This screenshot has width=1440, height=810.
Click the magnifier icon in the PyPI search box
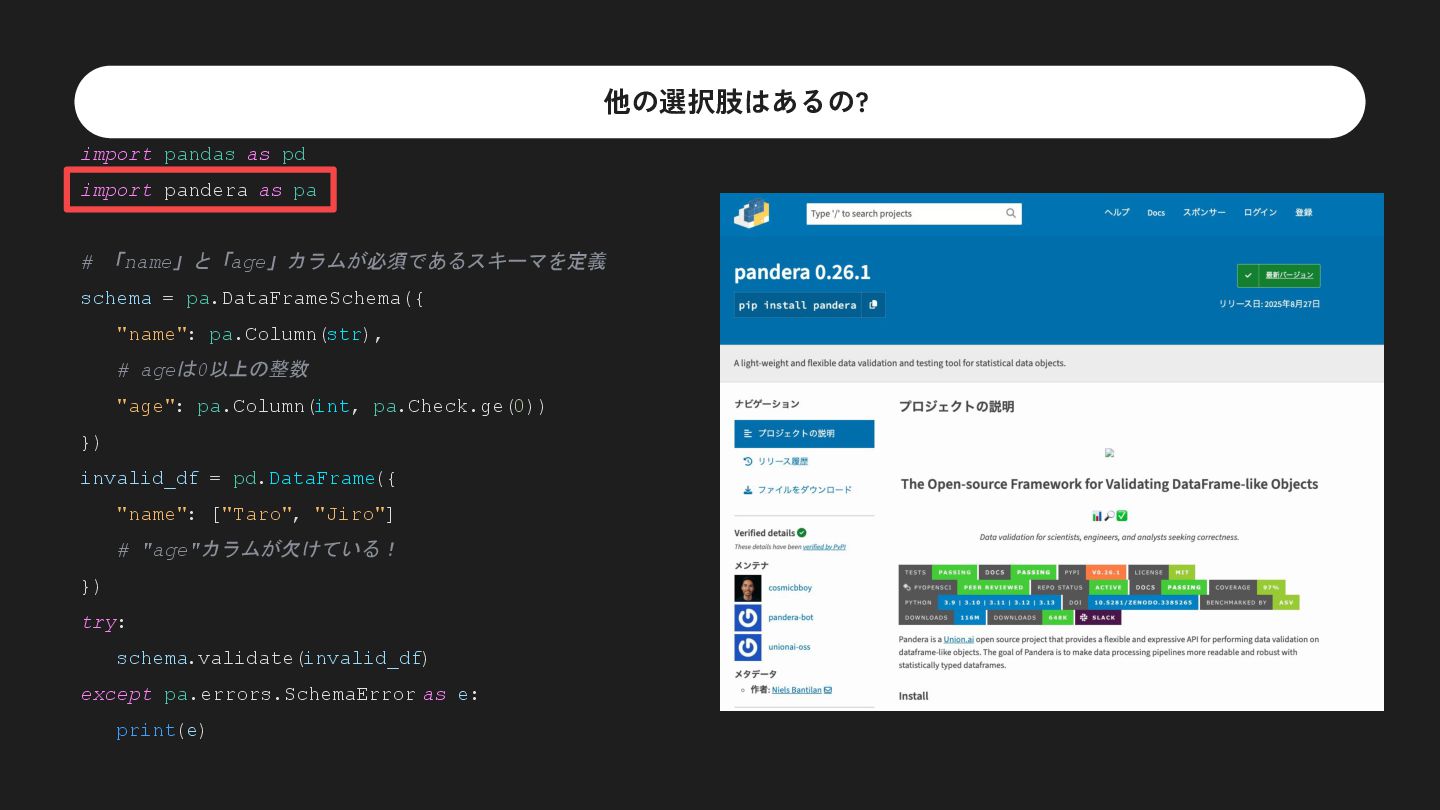(1011, 213)
